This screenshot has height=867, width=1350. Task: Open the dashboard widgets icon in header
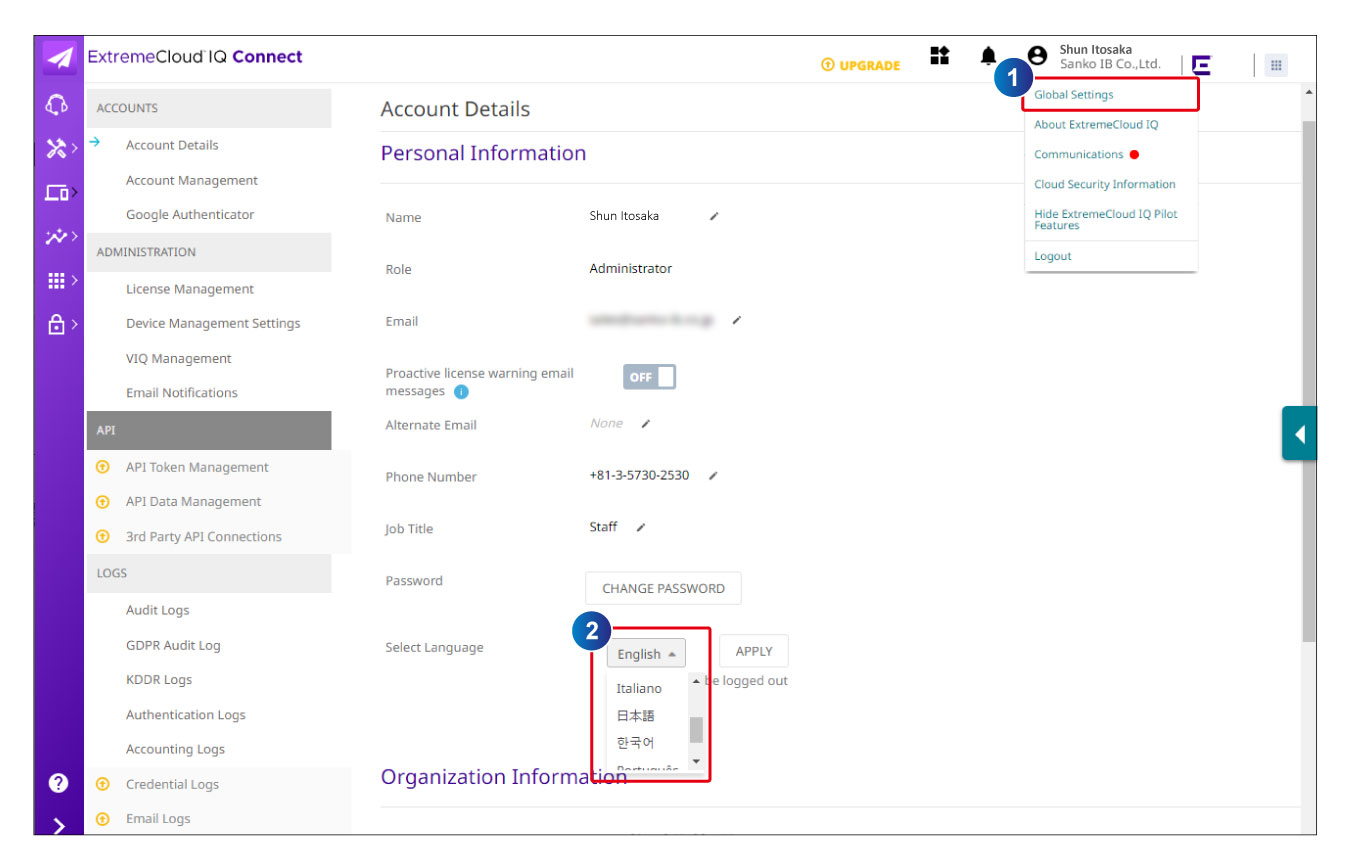coord(940,56)
